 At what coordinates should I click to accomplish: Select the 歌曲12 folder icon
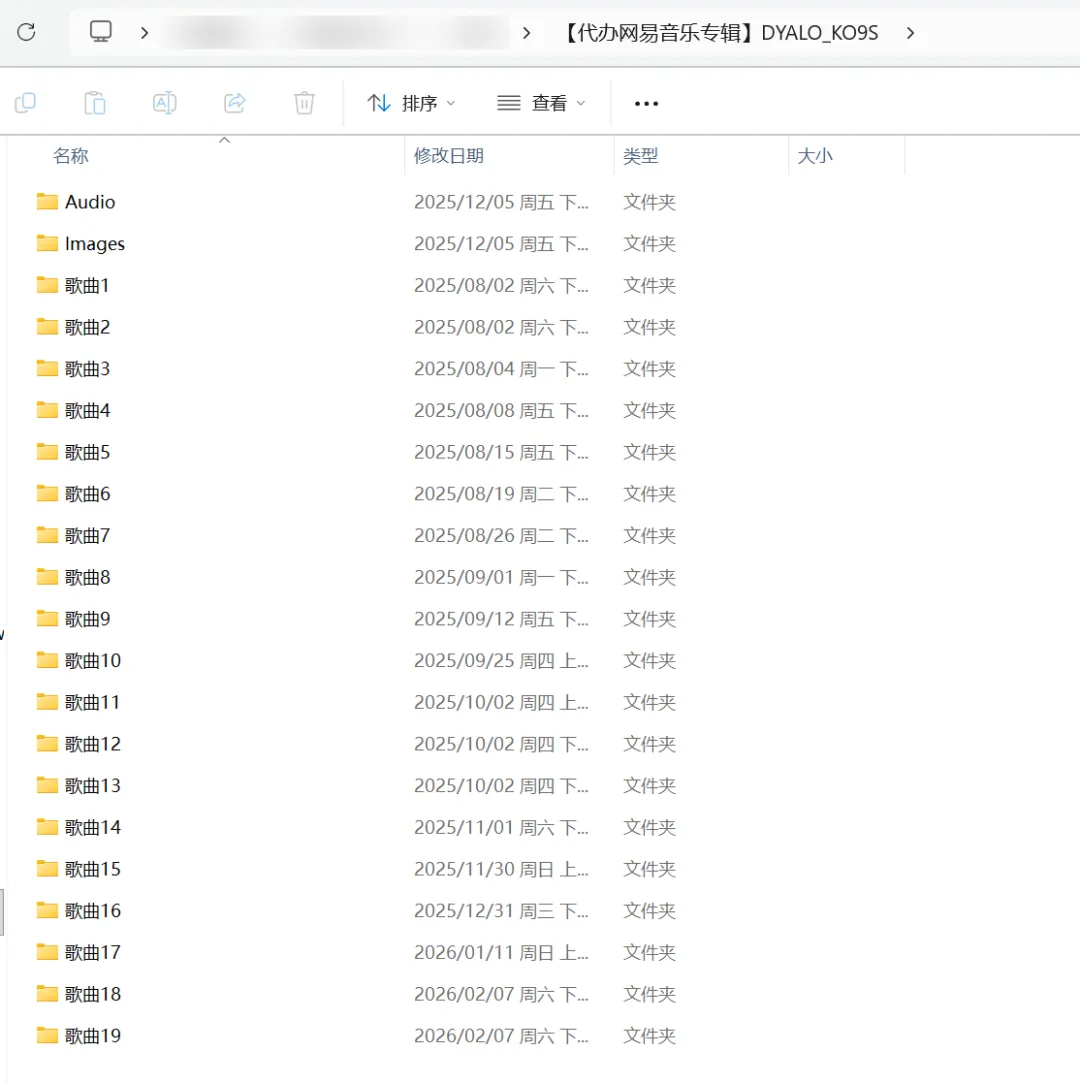tap(47, 743)
